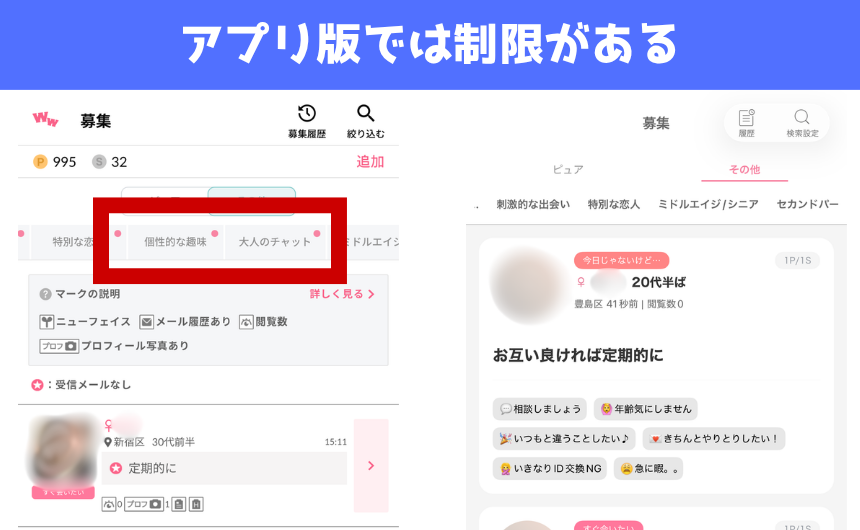Select 刺激的な出会い category

pos(533,204)
